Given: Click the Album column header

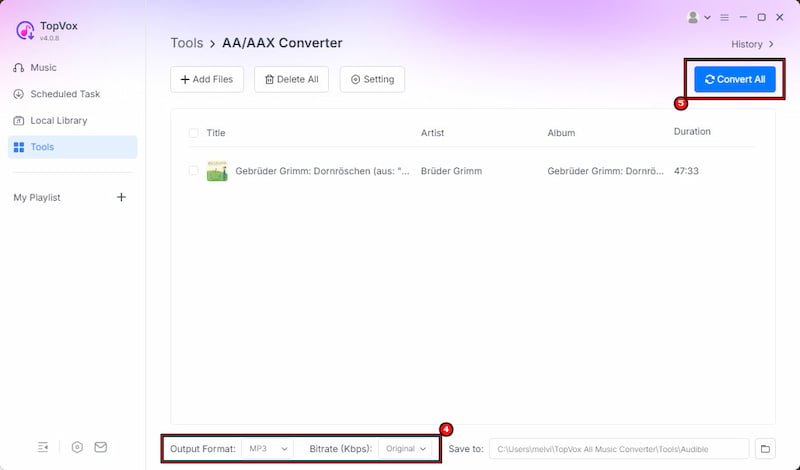Looking at the screenshot, I should coord(561,133).
